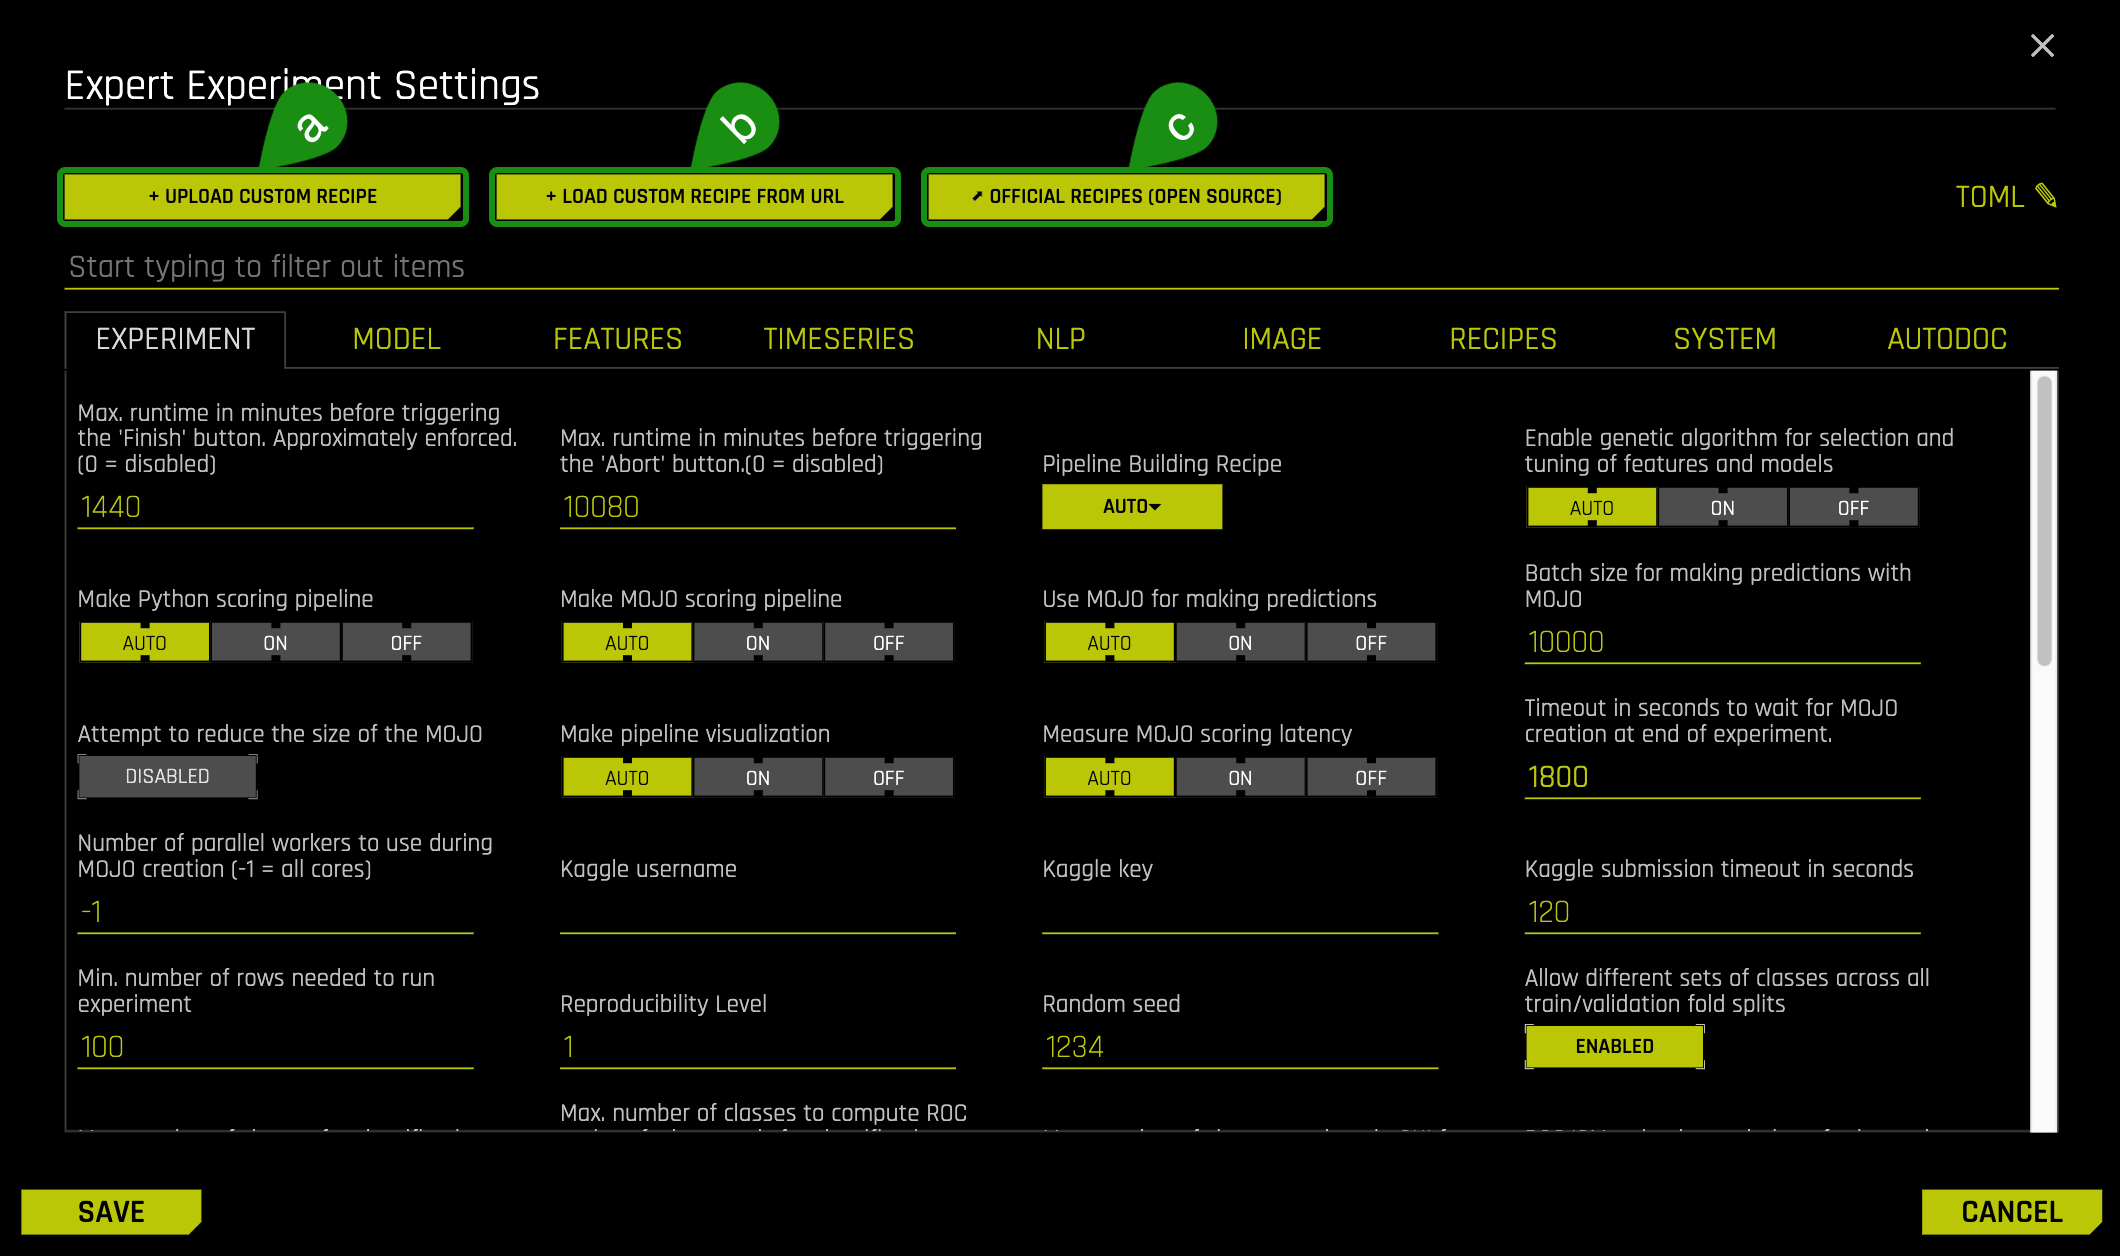This screenshot has height=1256, width=2120.
Task: Toggle Make Python scoring pipeline ON
Action: tap(274, 641)
